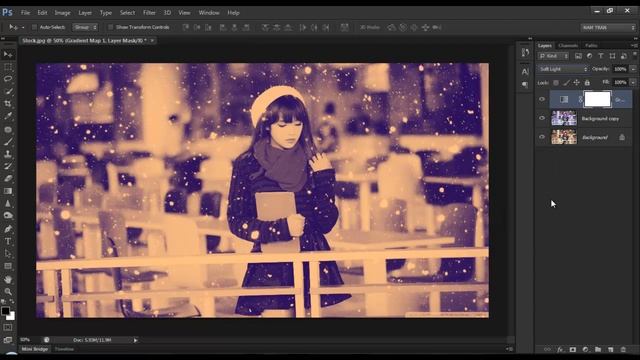Select the Rectangular Marquee tool
640x360 pixels.
pyautogui.click(x=8, y=67)
